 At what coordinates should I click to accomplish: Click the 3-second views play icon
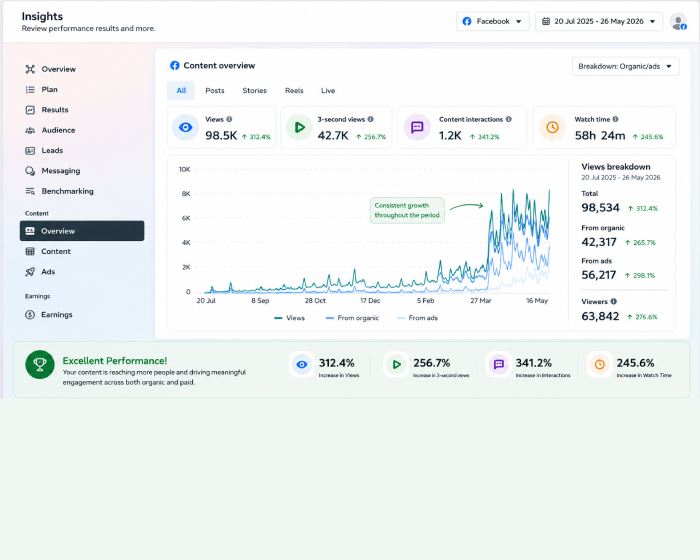(300, 127)
